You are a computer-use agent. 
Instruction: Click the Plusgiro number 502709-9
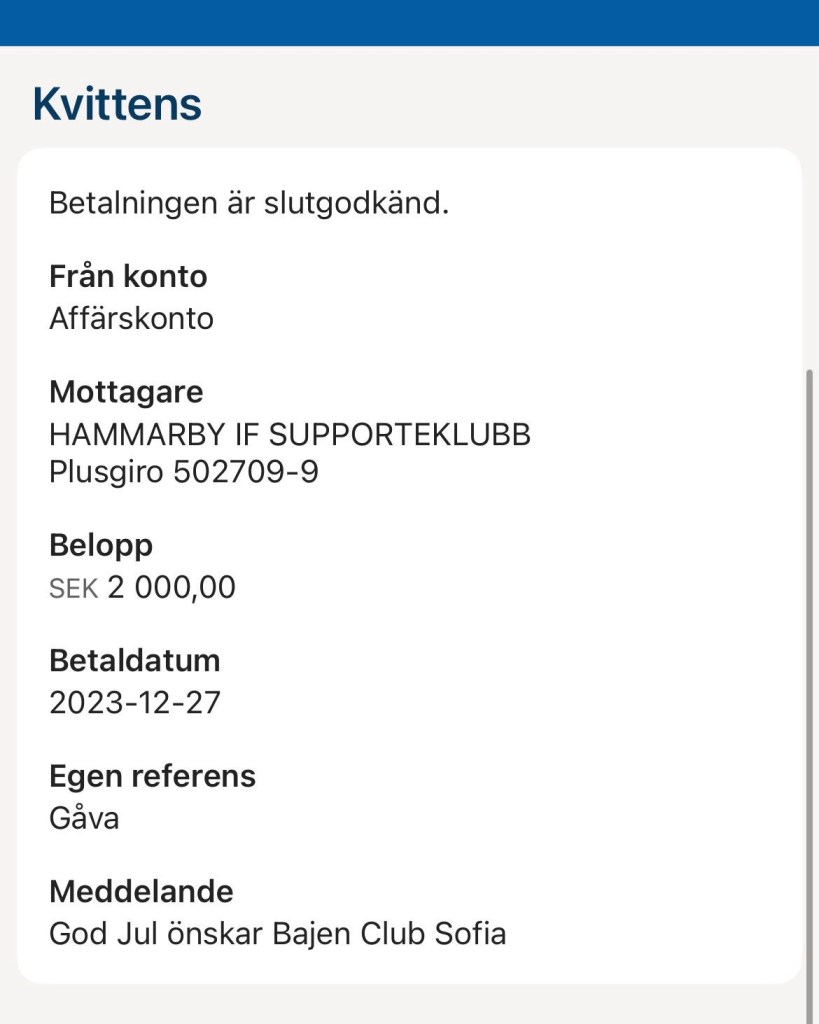(x=246, y=472)
